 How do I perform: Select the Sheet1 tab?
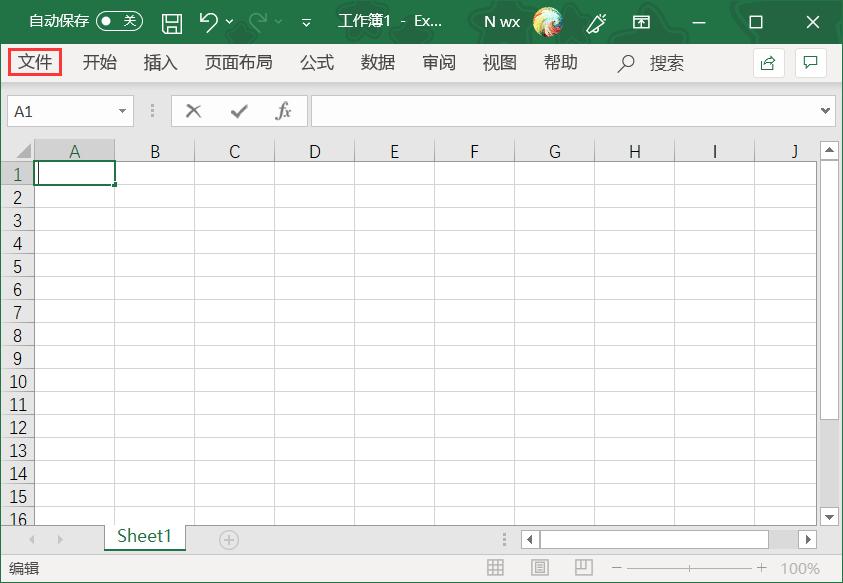point(144,537)
